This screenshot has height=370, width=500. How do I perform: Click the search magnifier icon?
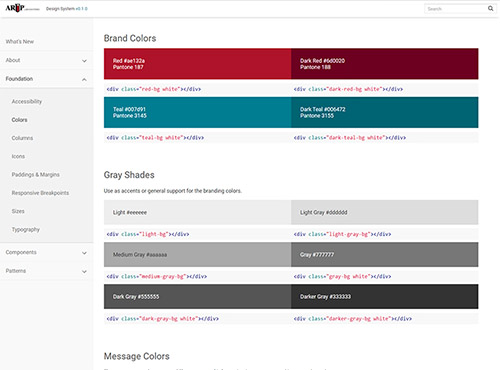490,9
